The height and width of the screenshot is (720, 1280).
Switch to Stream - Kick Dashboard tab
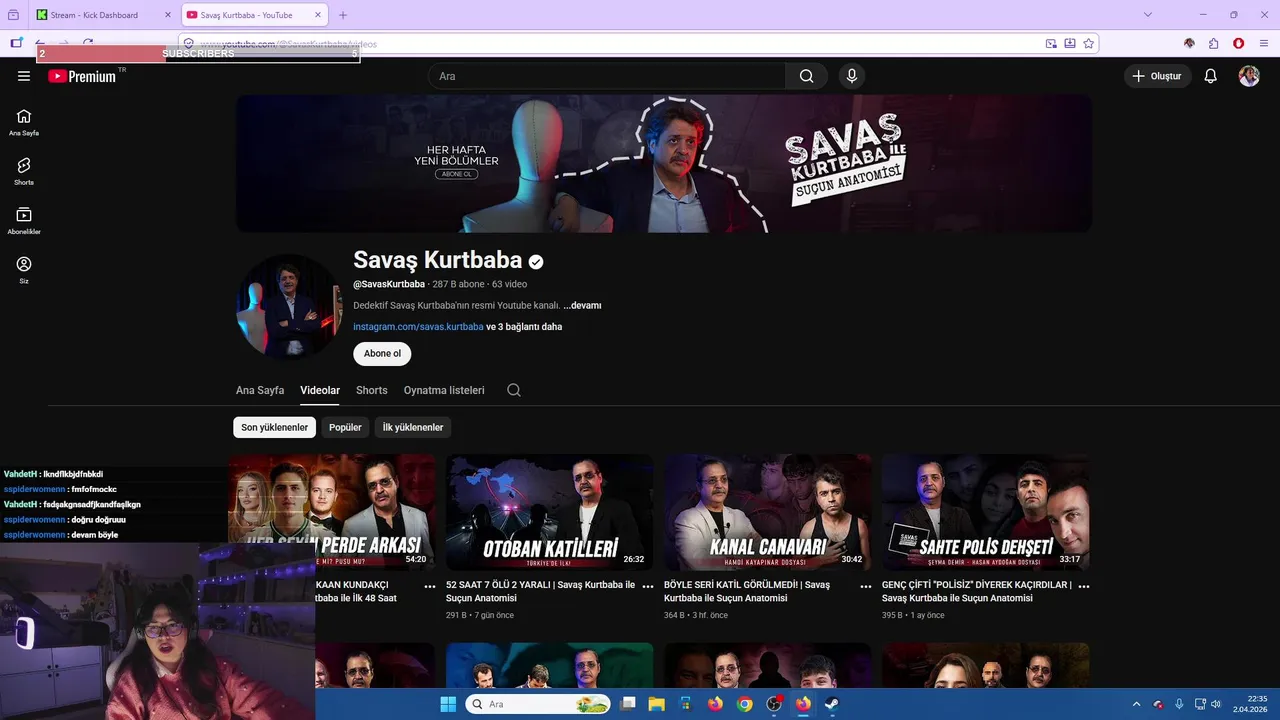104,15
